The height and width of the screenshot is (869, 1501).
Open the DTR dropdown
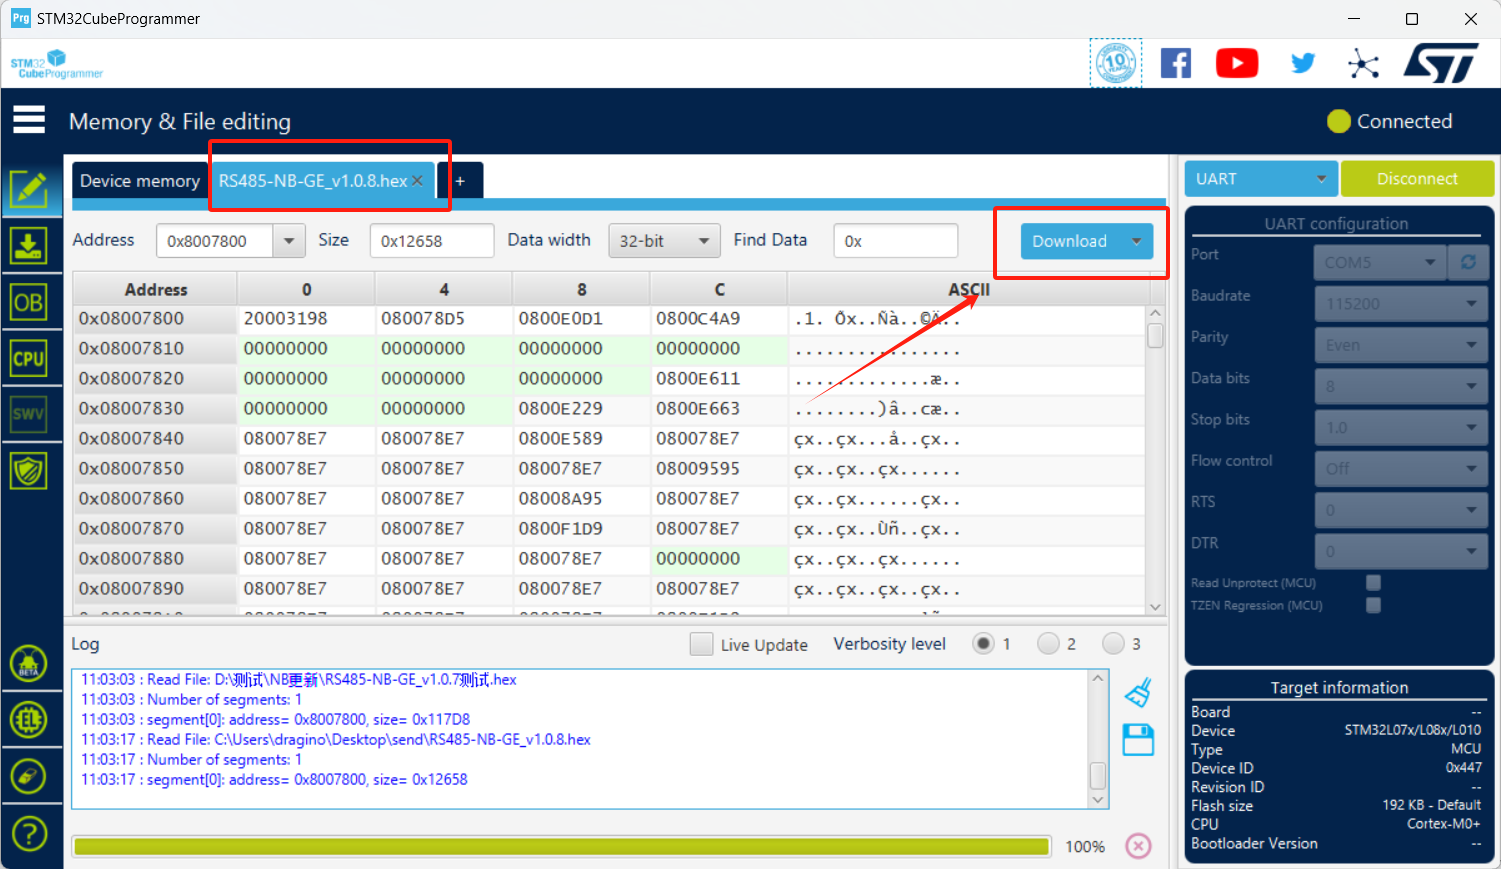(x=1400, y=551)
